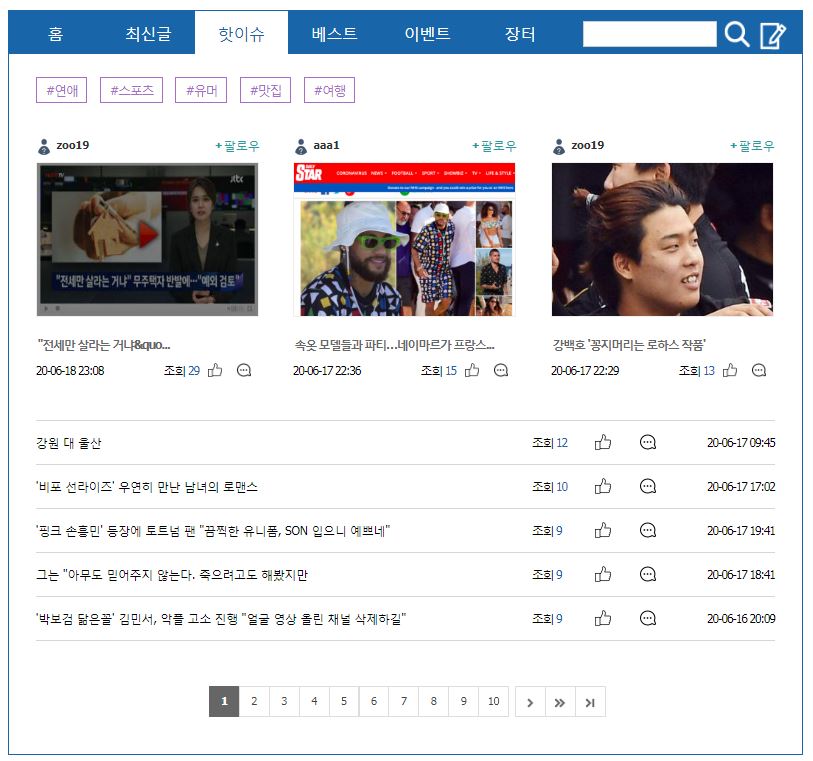Switch to the 베스트 tab

334,34
